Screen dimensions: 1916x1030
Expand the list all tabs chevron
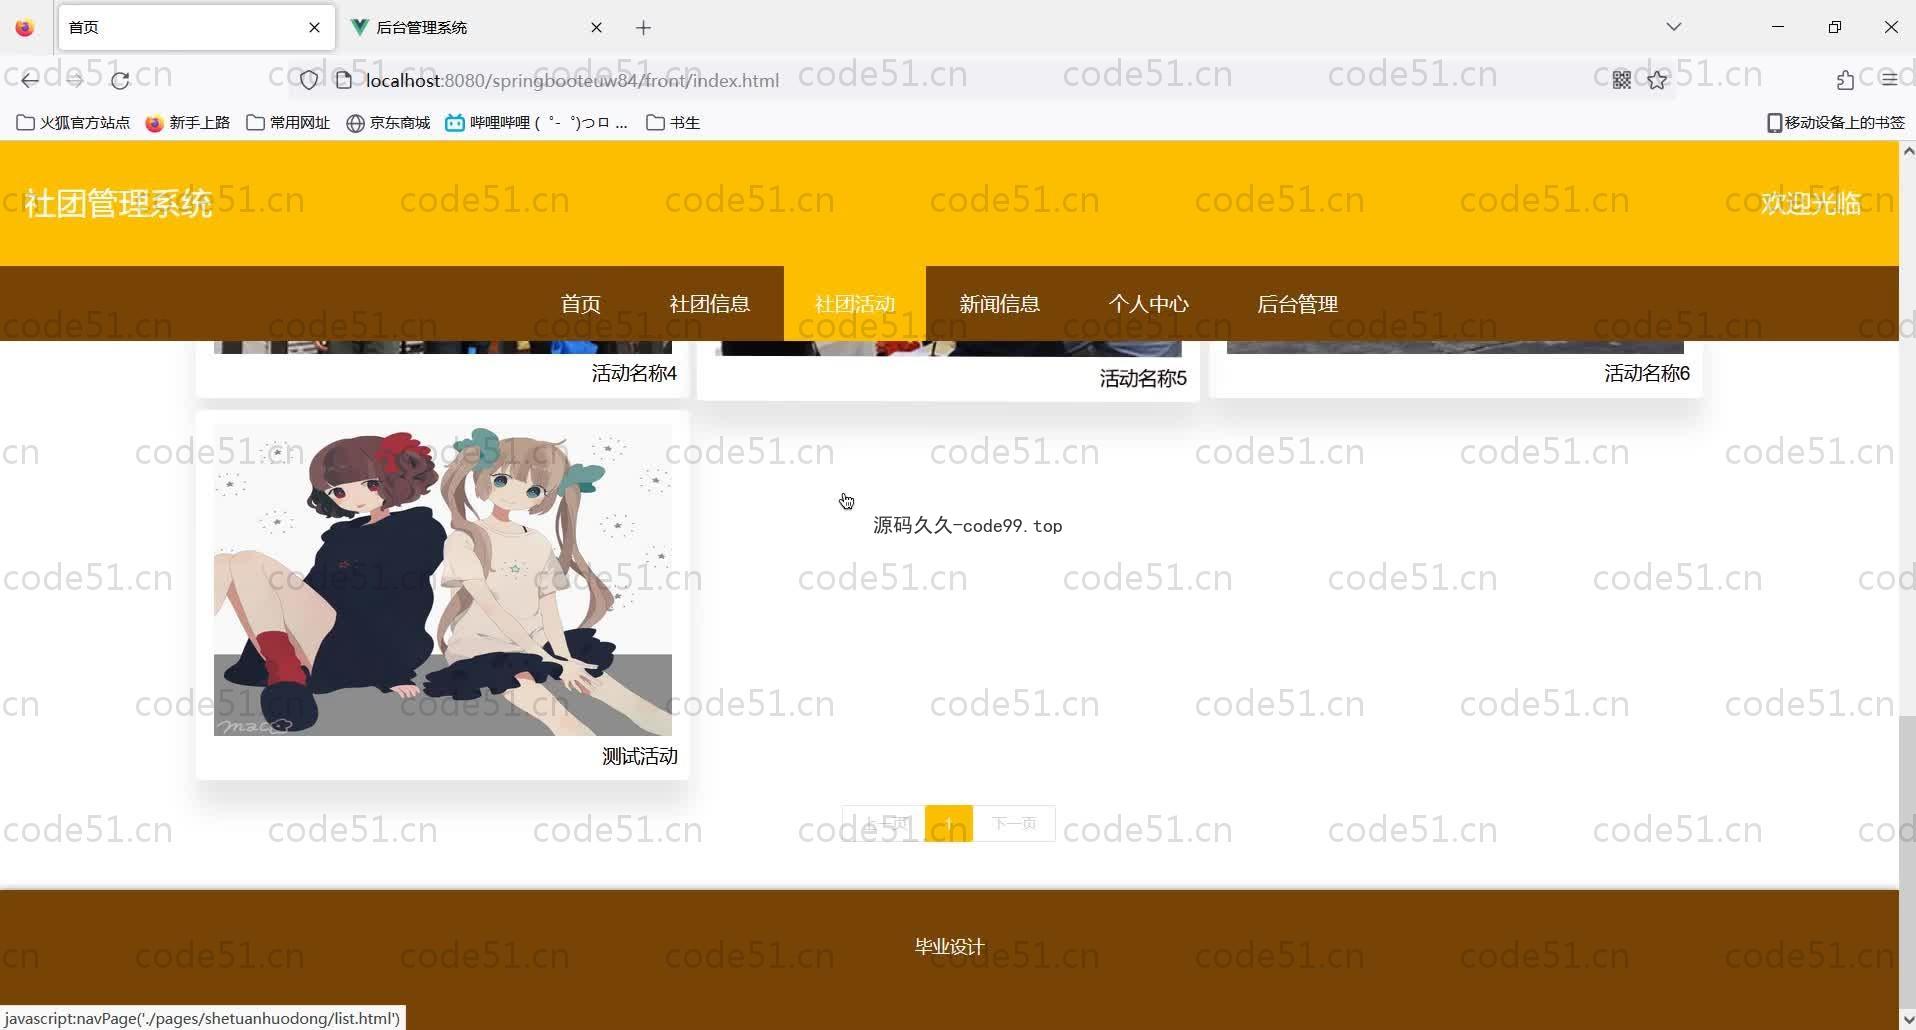[1674, 27]
